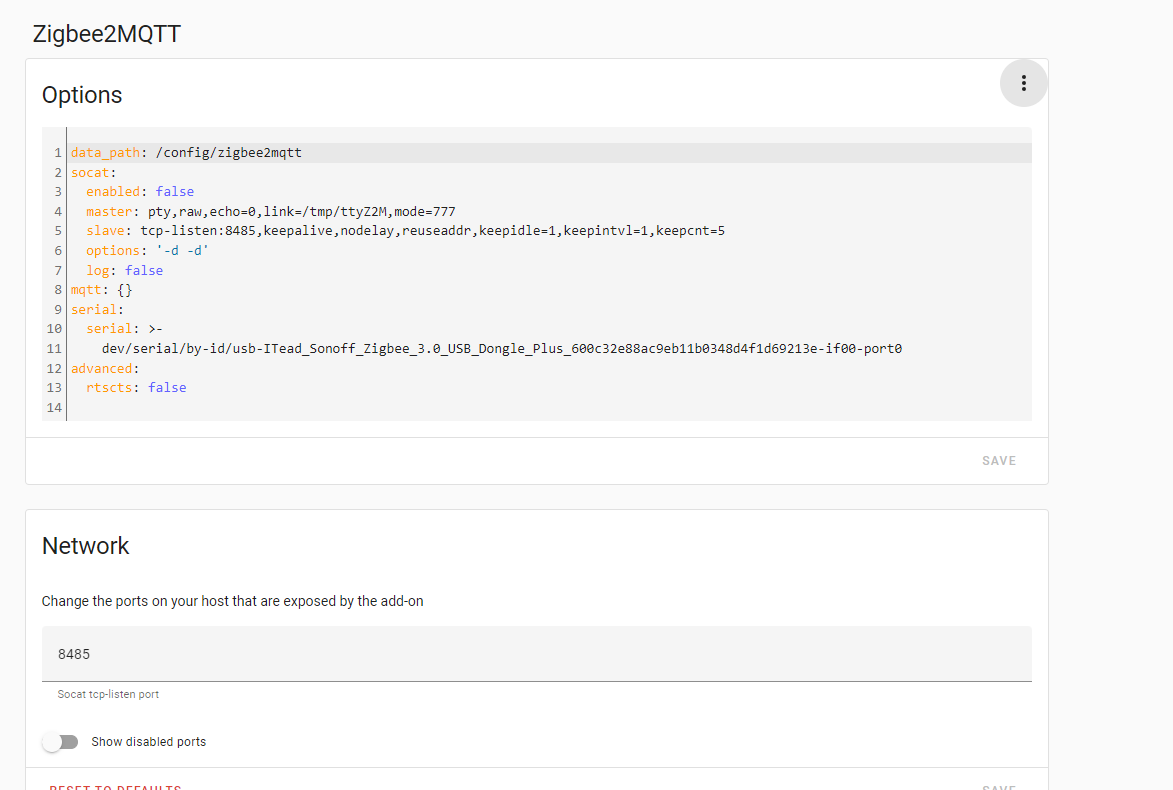Place cursor on empty line 14
The image size is (1173, 790).
coord(550,408)
